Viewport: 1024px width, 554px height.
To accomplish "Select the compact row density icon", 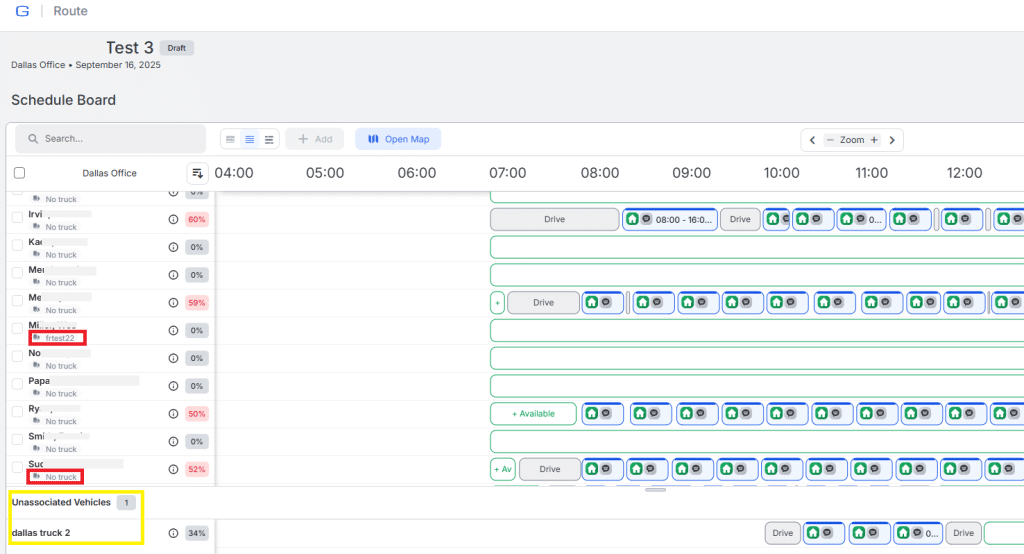I will click(x=230, y=139).
